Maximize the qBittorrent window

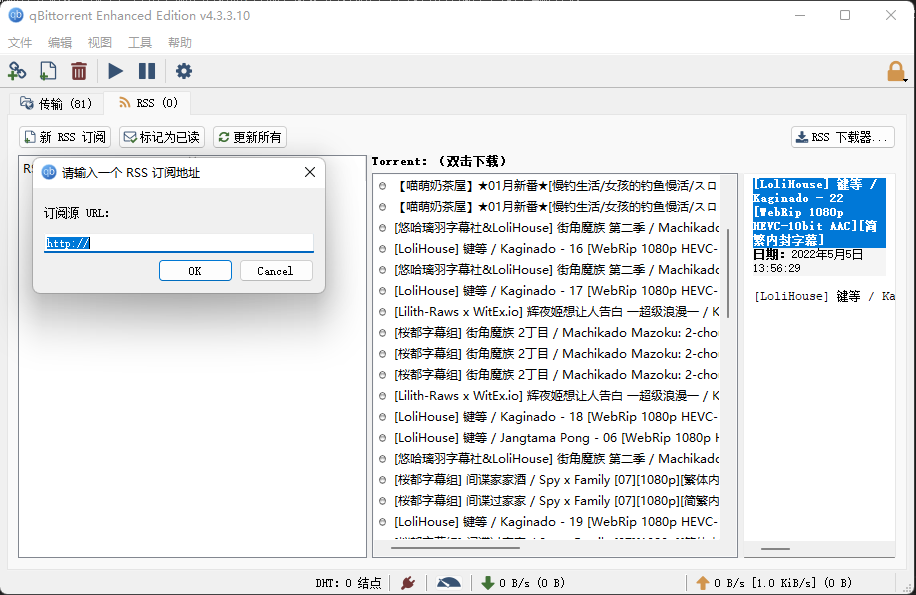845,15
